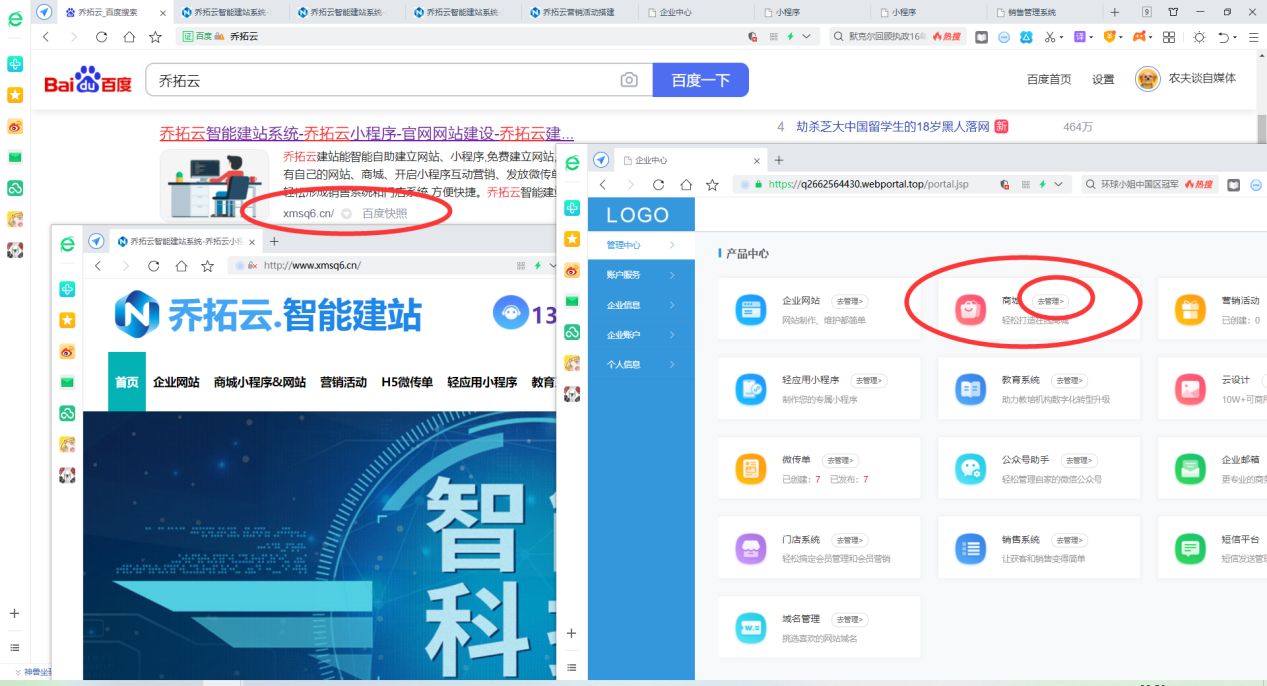Select the 企业邮箱 mail icon
This screenshot has height=686, width=1267.
click(1189, 469)
